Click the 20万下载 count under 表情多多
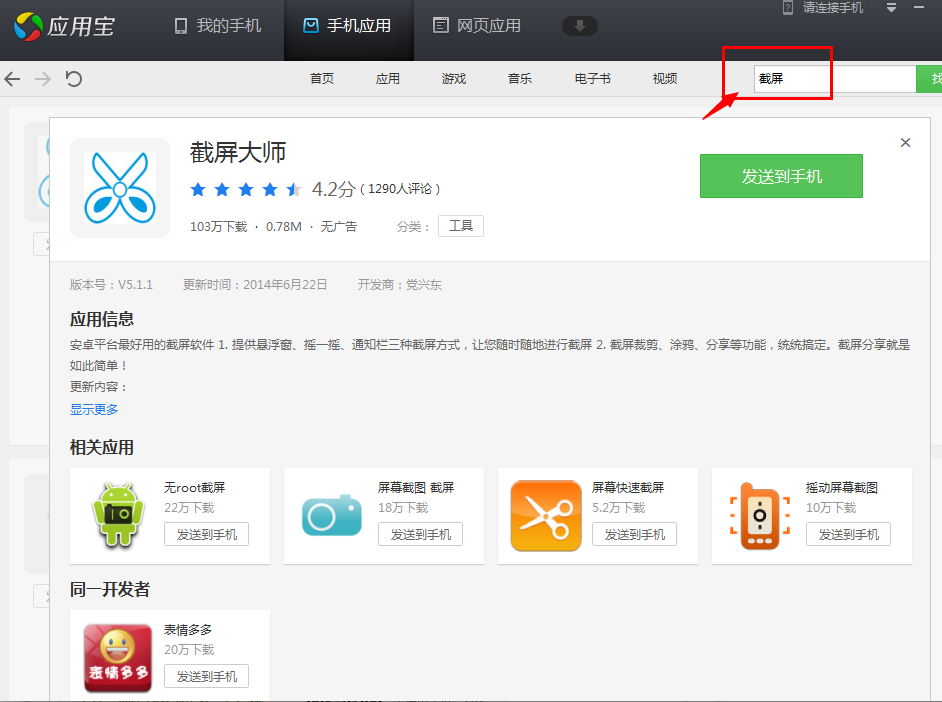 [x=189, y=650]
